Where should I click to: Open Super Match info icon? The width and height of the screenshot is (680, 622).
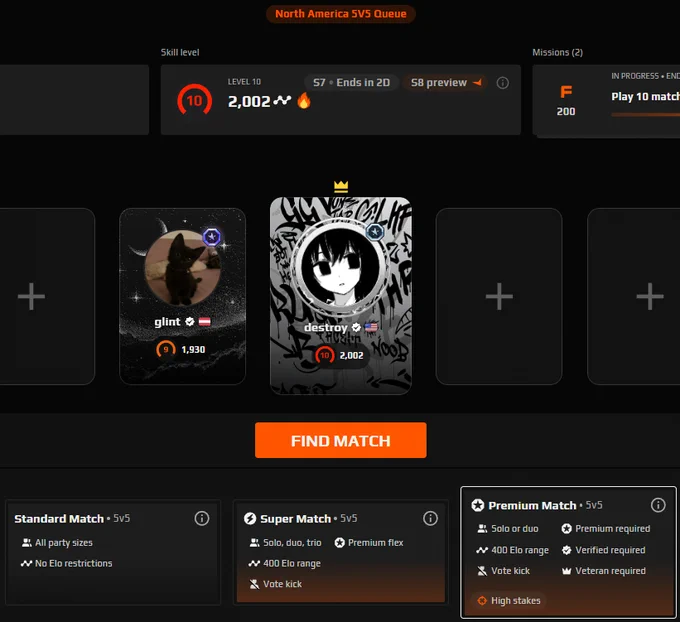click(x=430, y=518)
